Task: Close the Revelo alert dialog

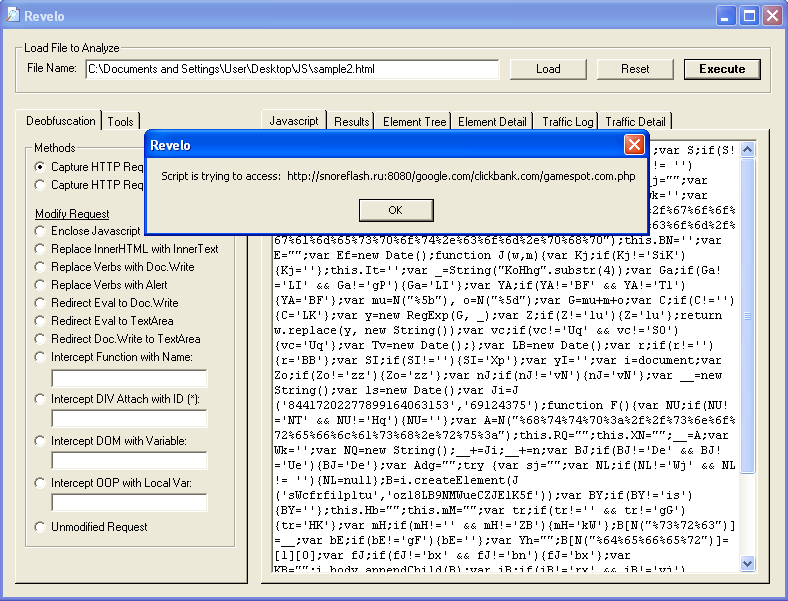Action: click(633, 146)
